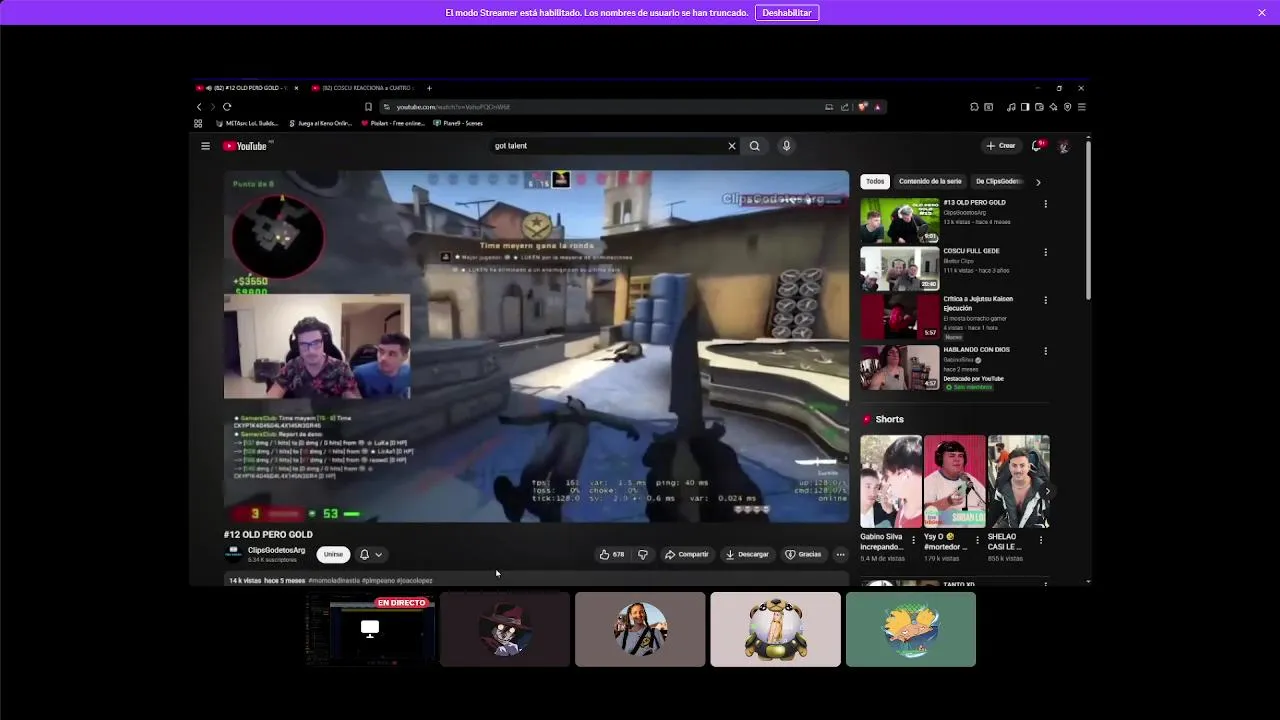Open more actions under the video
This screenshot has width=1280, height=720.
pos(841,554)
